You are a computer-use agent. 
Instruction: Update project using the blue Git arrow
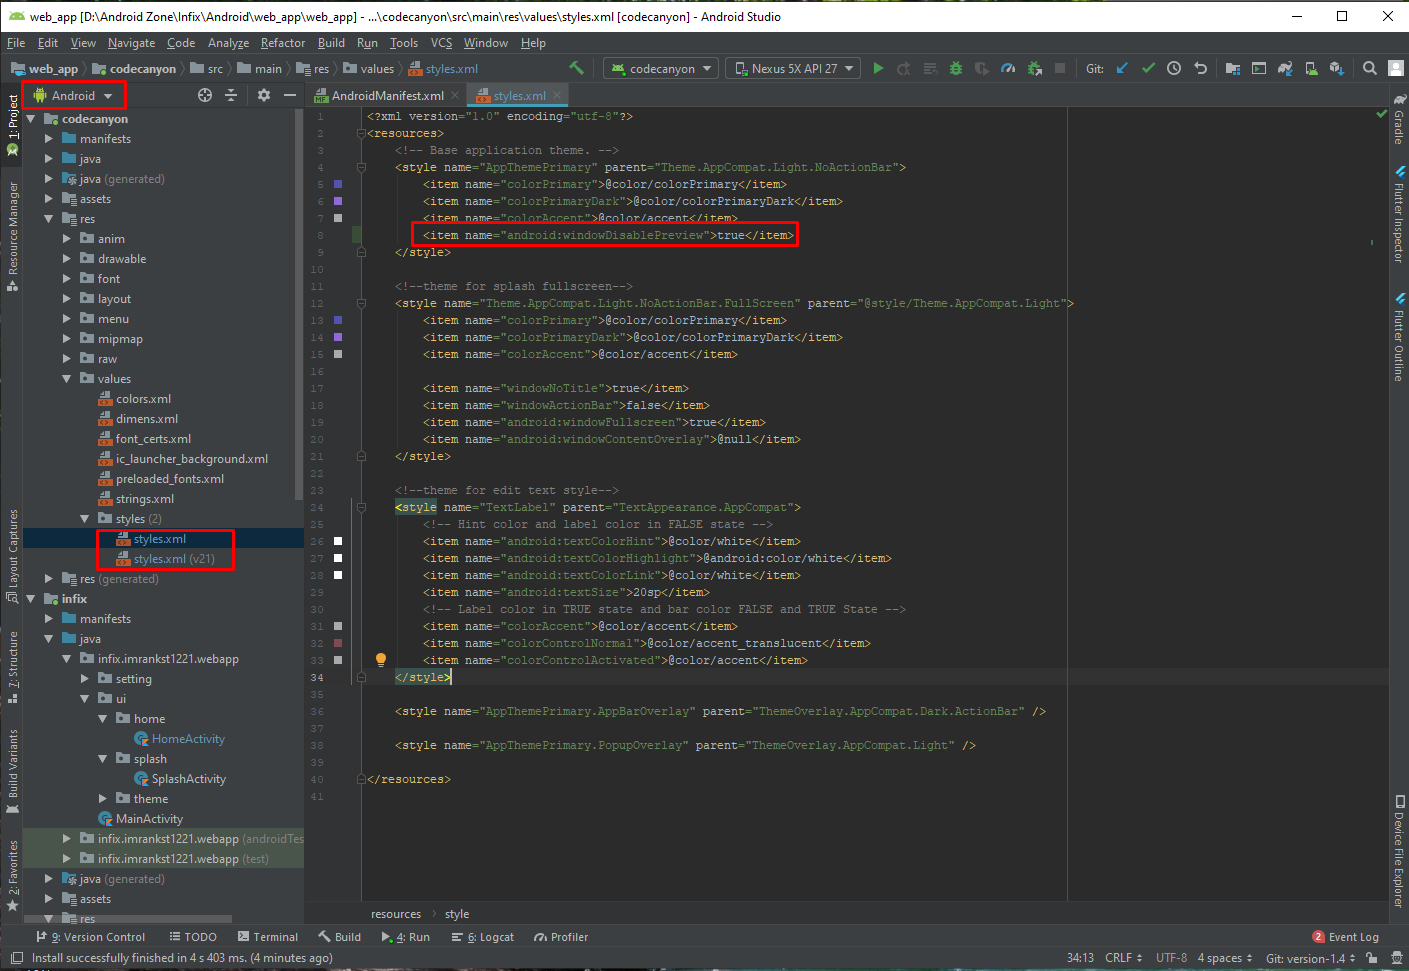tap(1120, 68)
